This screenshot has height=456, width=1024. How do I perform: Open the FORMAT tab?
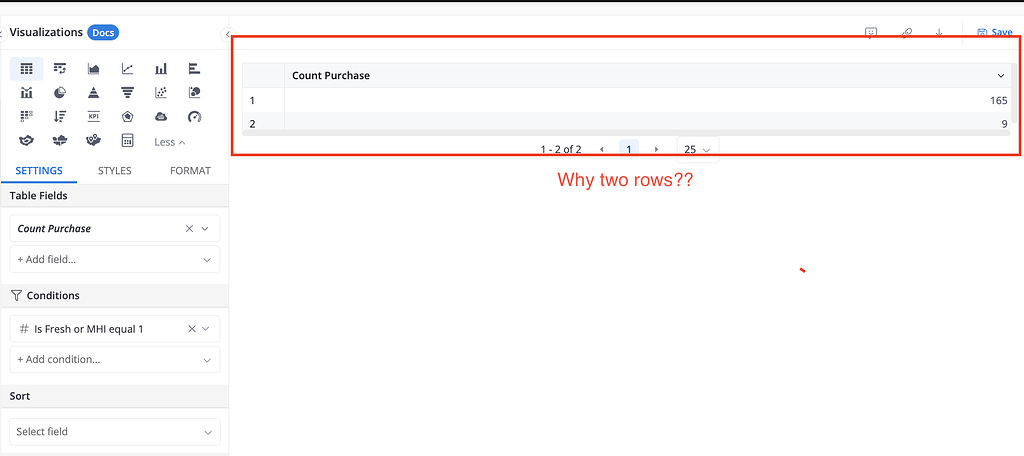[x=190, y=171]
